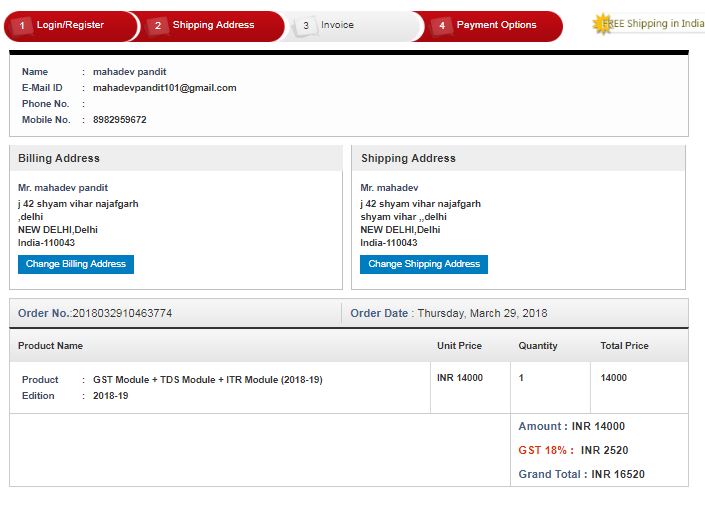
Task: Click order number 2018032910463774
Action: [121, 313]
